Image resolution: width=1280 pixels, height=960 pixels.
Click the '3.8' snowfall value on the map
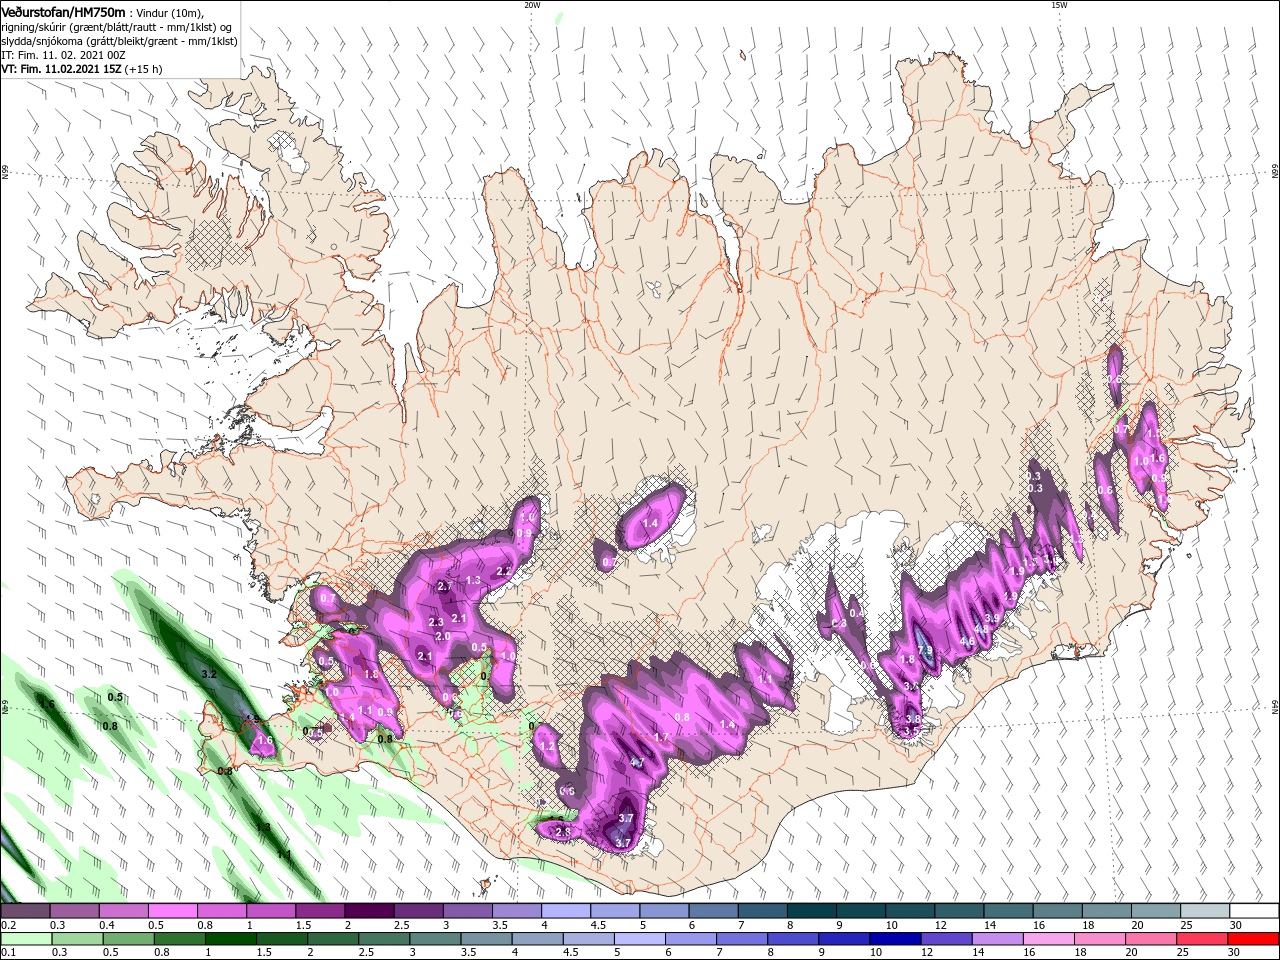coord(913,719)
